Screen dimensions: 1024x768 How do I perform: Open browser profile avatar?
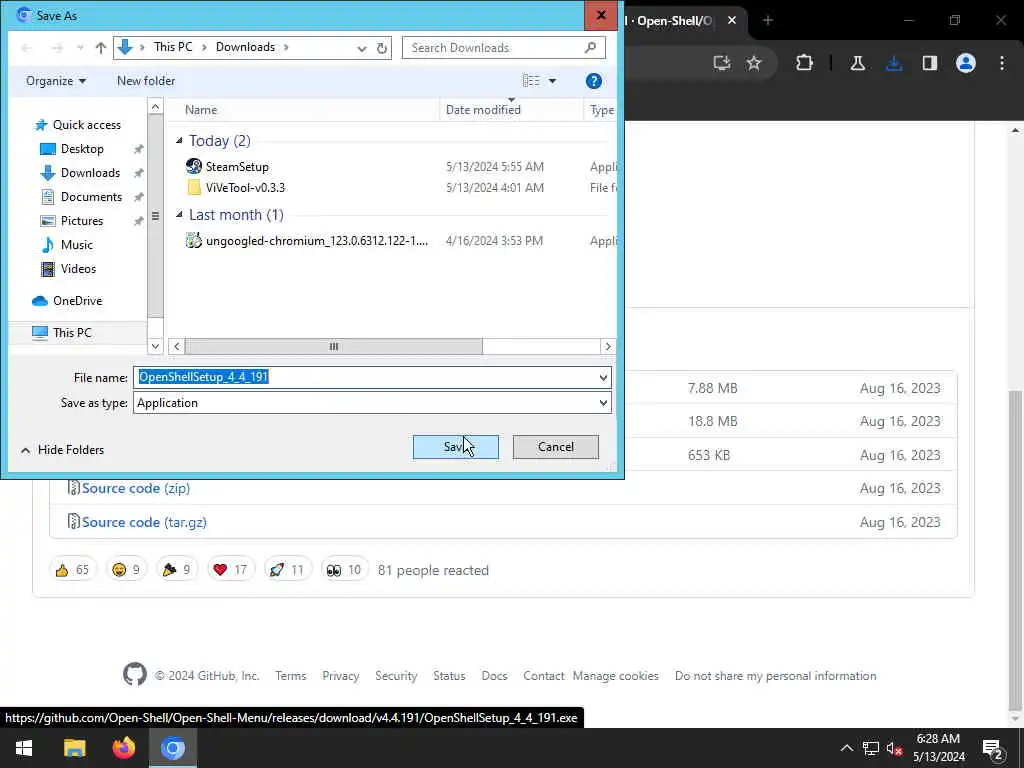point(966,63)
